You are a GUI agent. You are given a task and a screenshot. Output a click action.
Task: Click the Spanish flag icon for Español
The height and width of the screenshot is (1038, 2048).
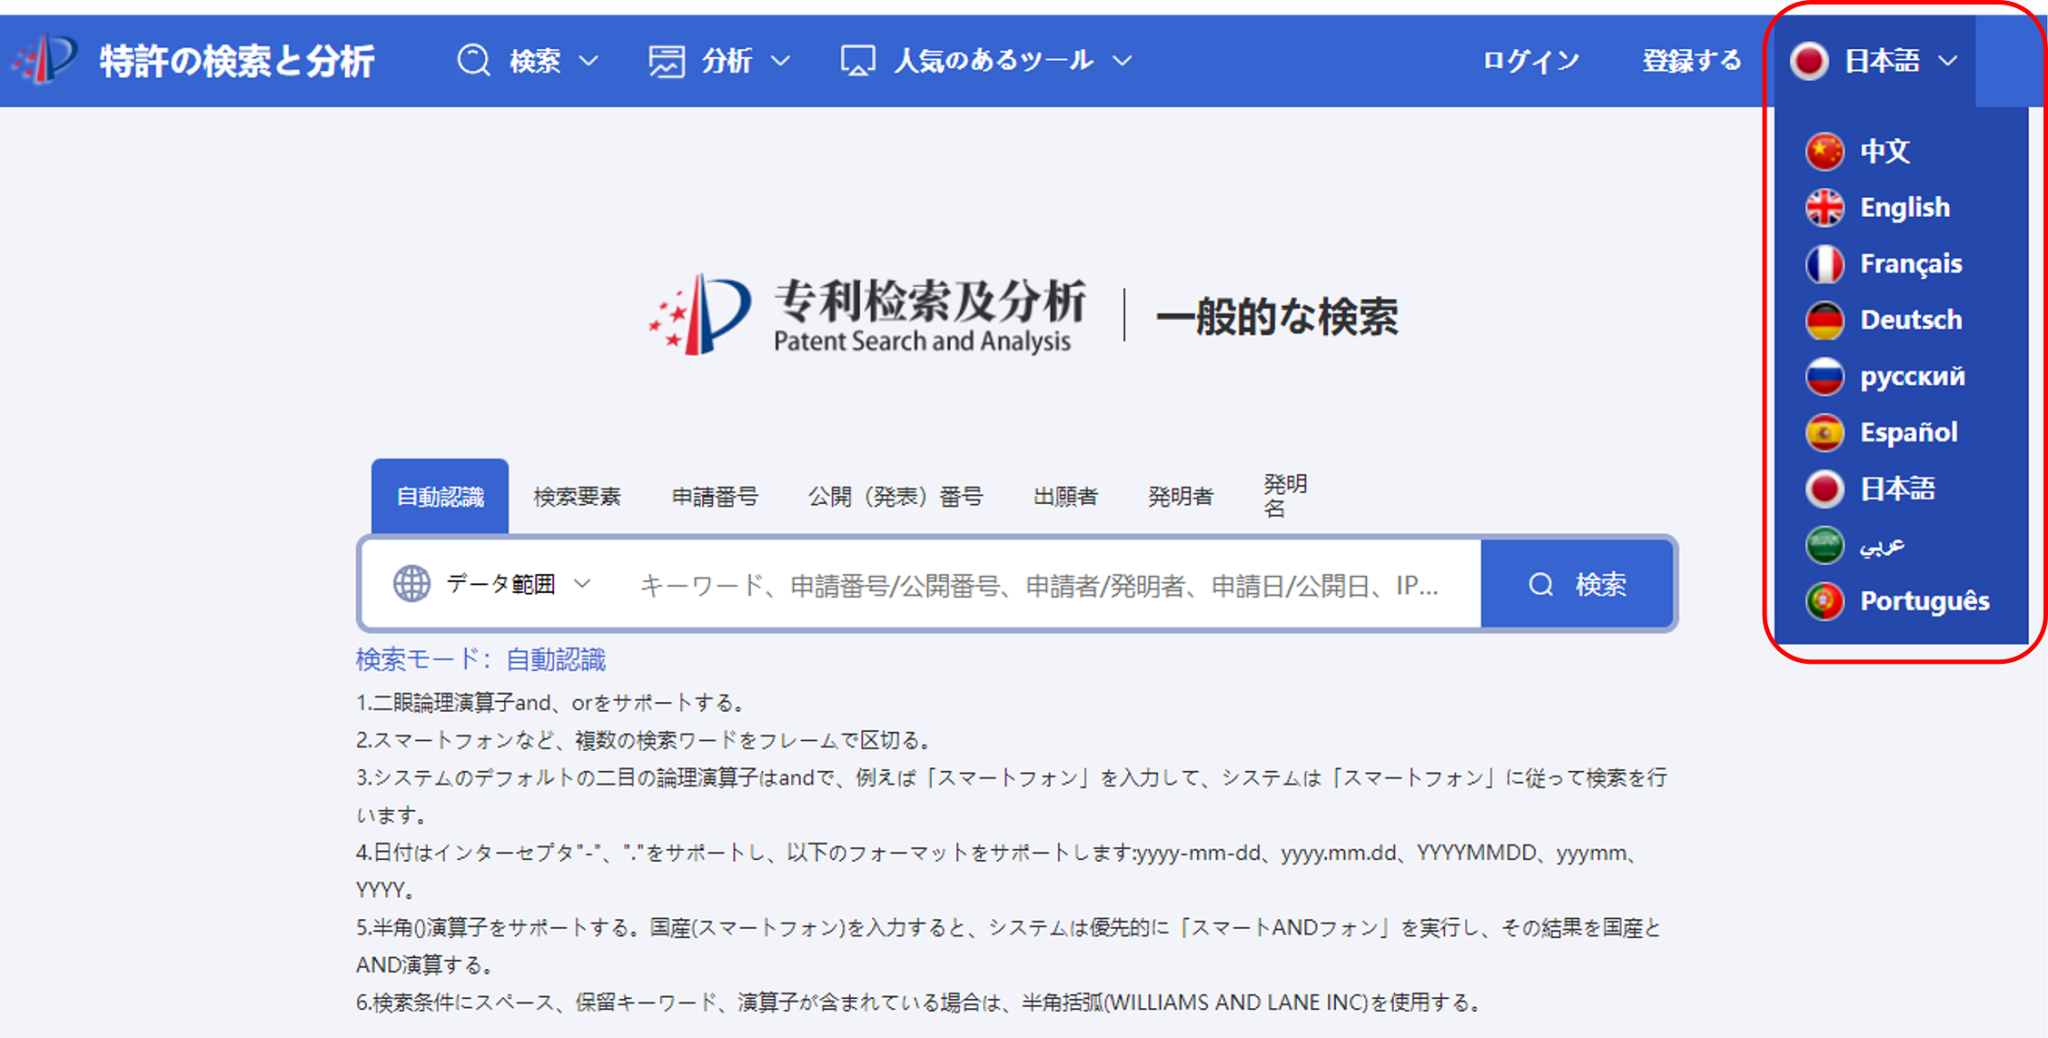1826,432
